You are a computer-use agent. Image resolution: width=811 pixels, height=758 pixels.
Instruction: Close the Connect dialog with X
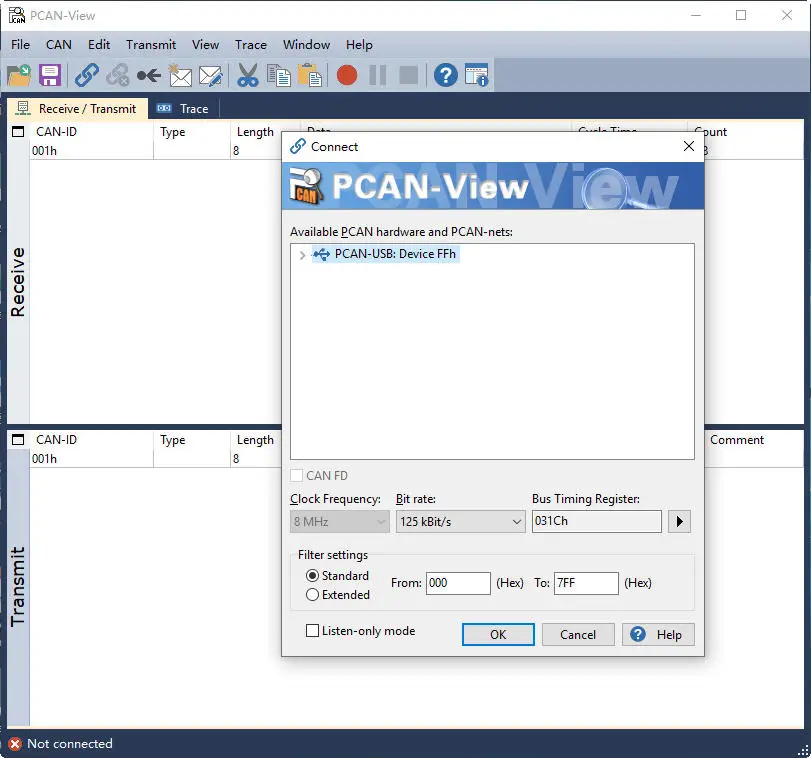coord(689,146)
